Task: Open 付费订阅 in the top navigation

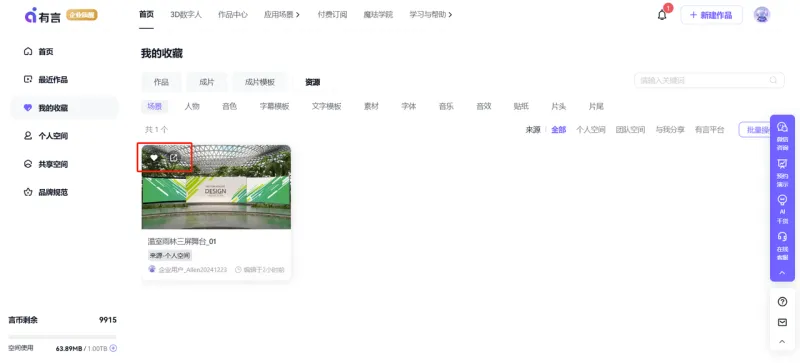Action: click(x=332, y=15)
